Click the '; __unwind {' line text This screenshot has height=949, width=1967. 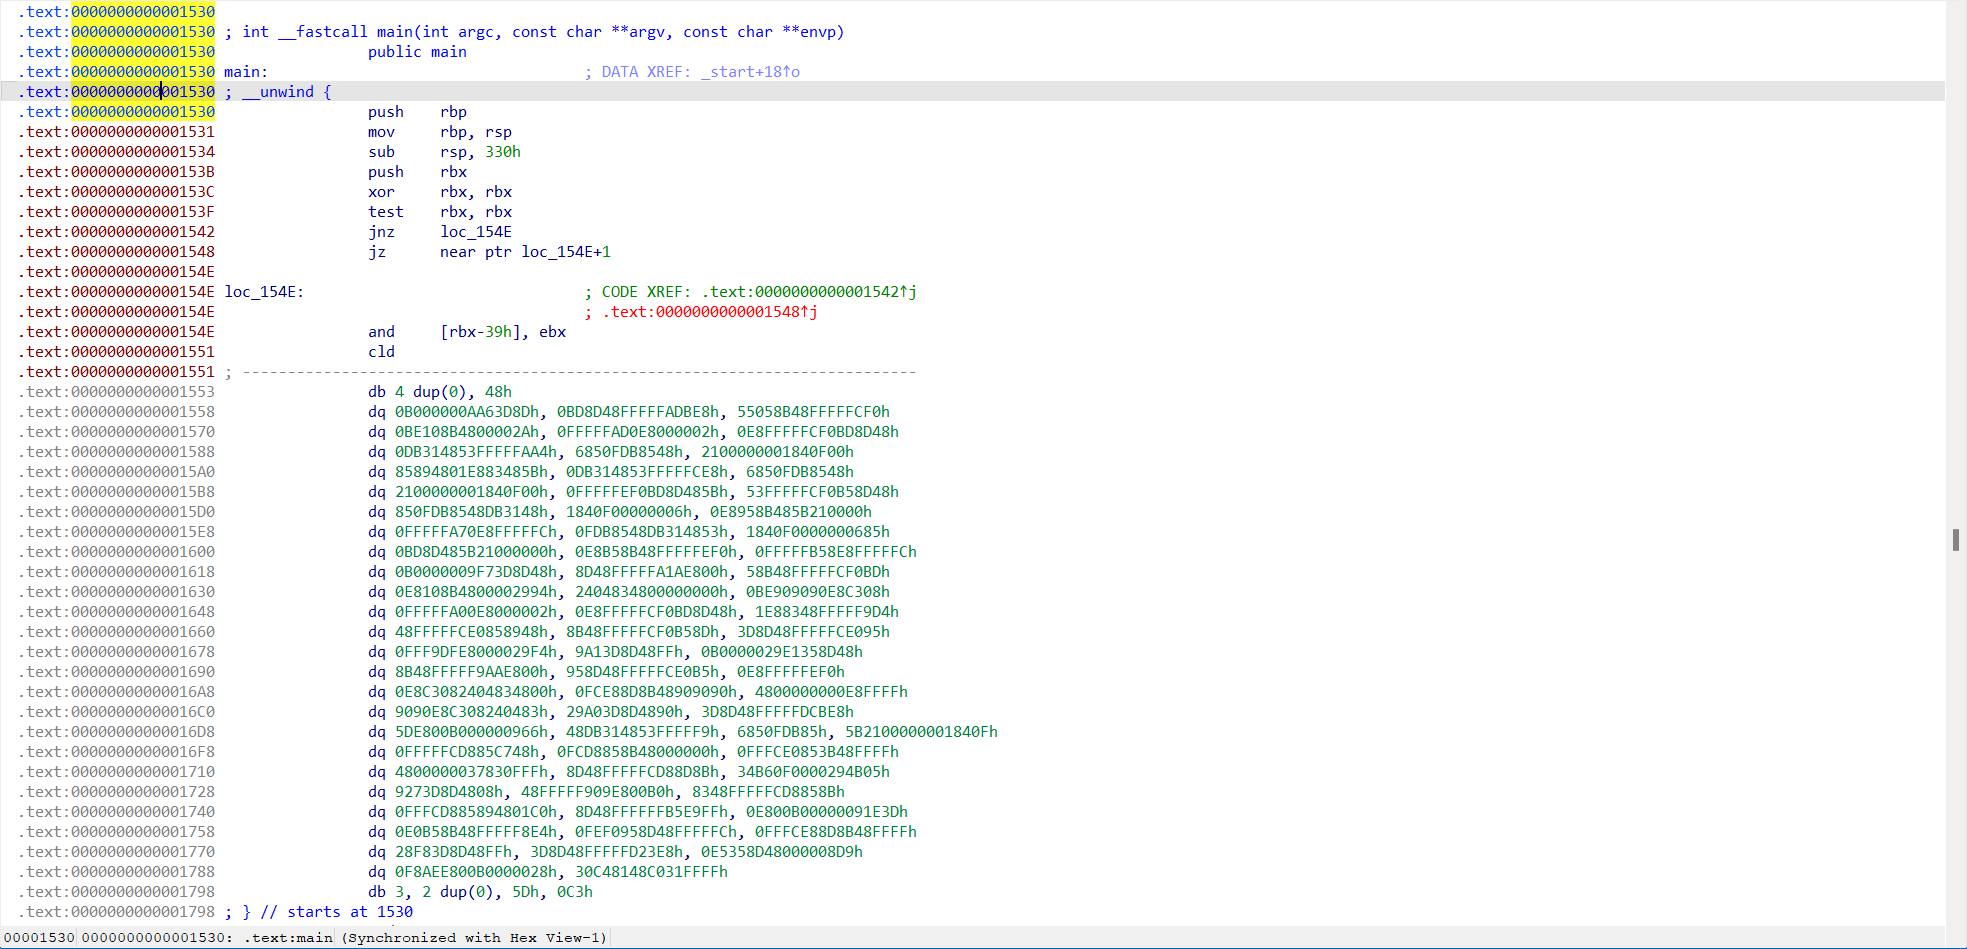pos(278,92)
